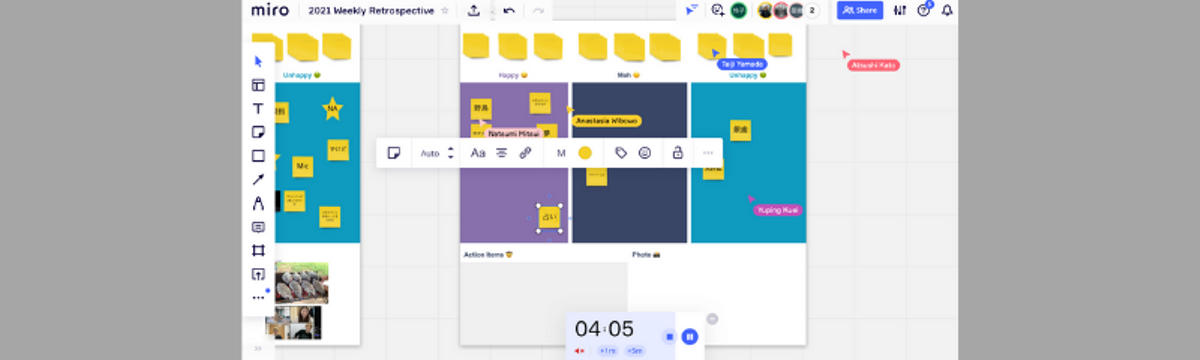Open the Comment tool in left toolbar
The image size is (1200, 360).
pos(258,227)
